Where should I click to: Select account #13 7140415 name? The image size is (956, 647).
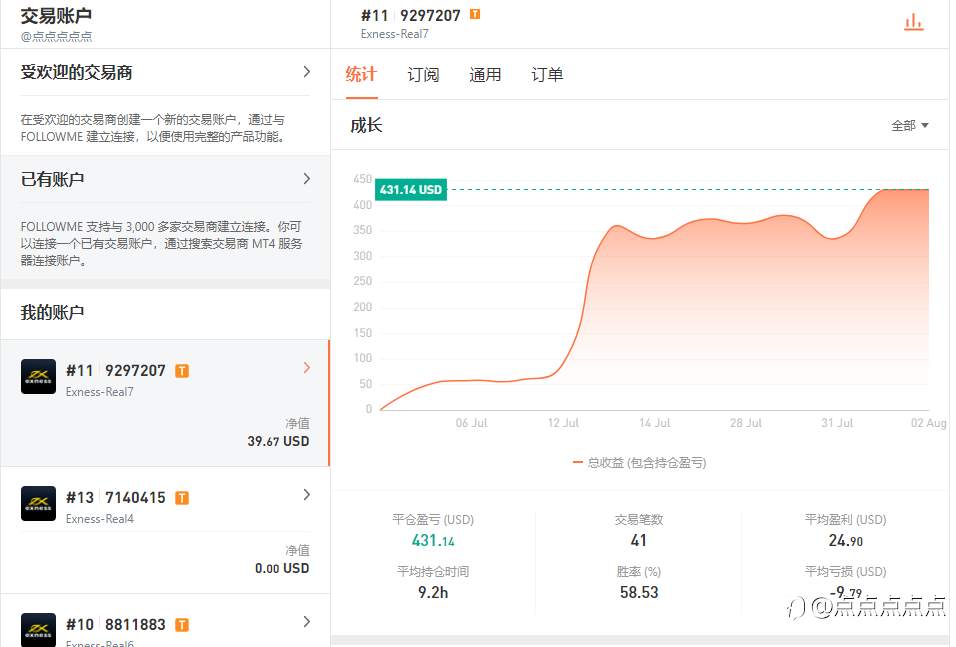pyautogui.click(x=116, y=498)
